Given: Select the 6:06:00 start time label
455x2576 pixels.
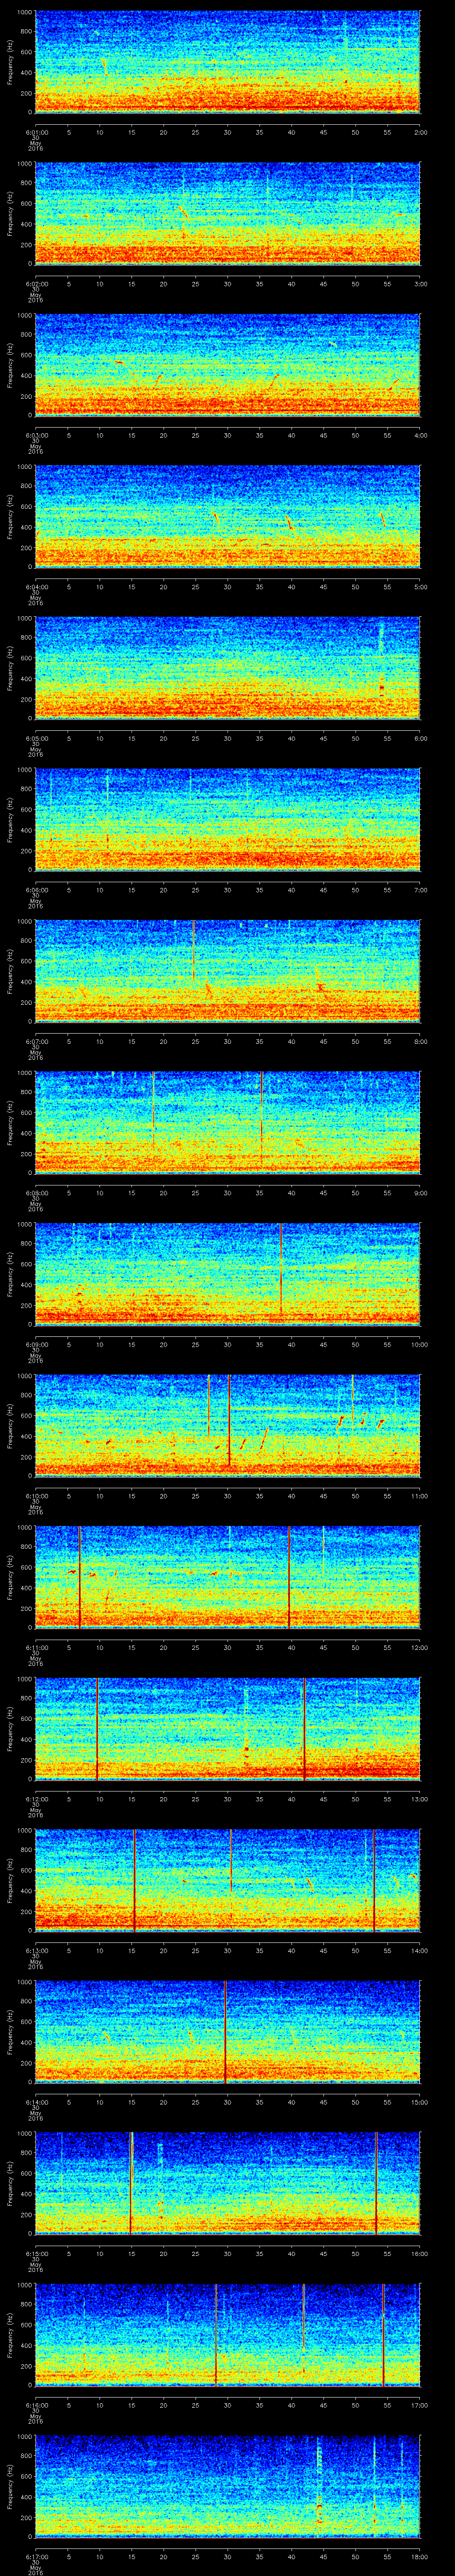Looking at the screenshot, I should pos(36,890).
